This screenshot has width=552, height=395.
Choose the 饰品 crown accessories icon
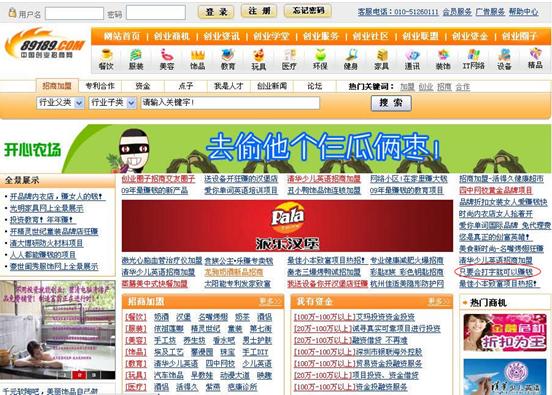coord(197,59)
